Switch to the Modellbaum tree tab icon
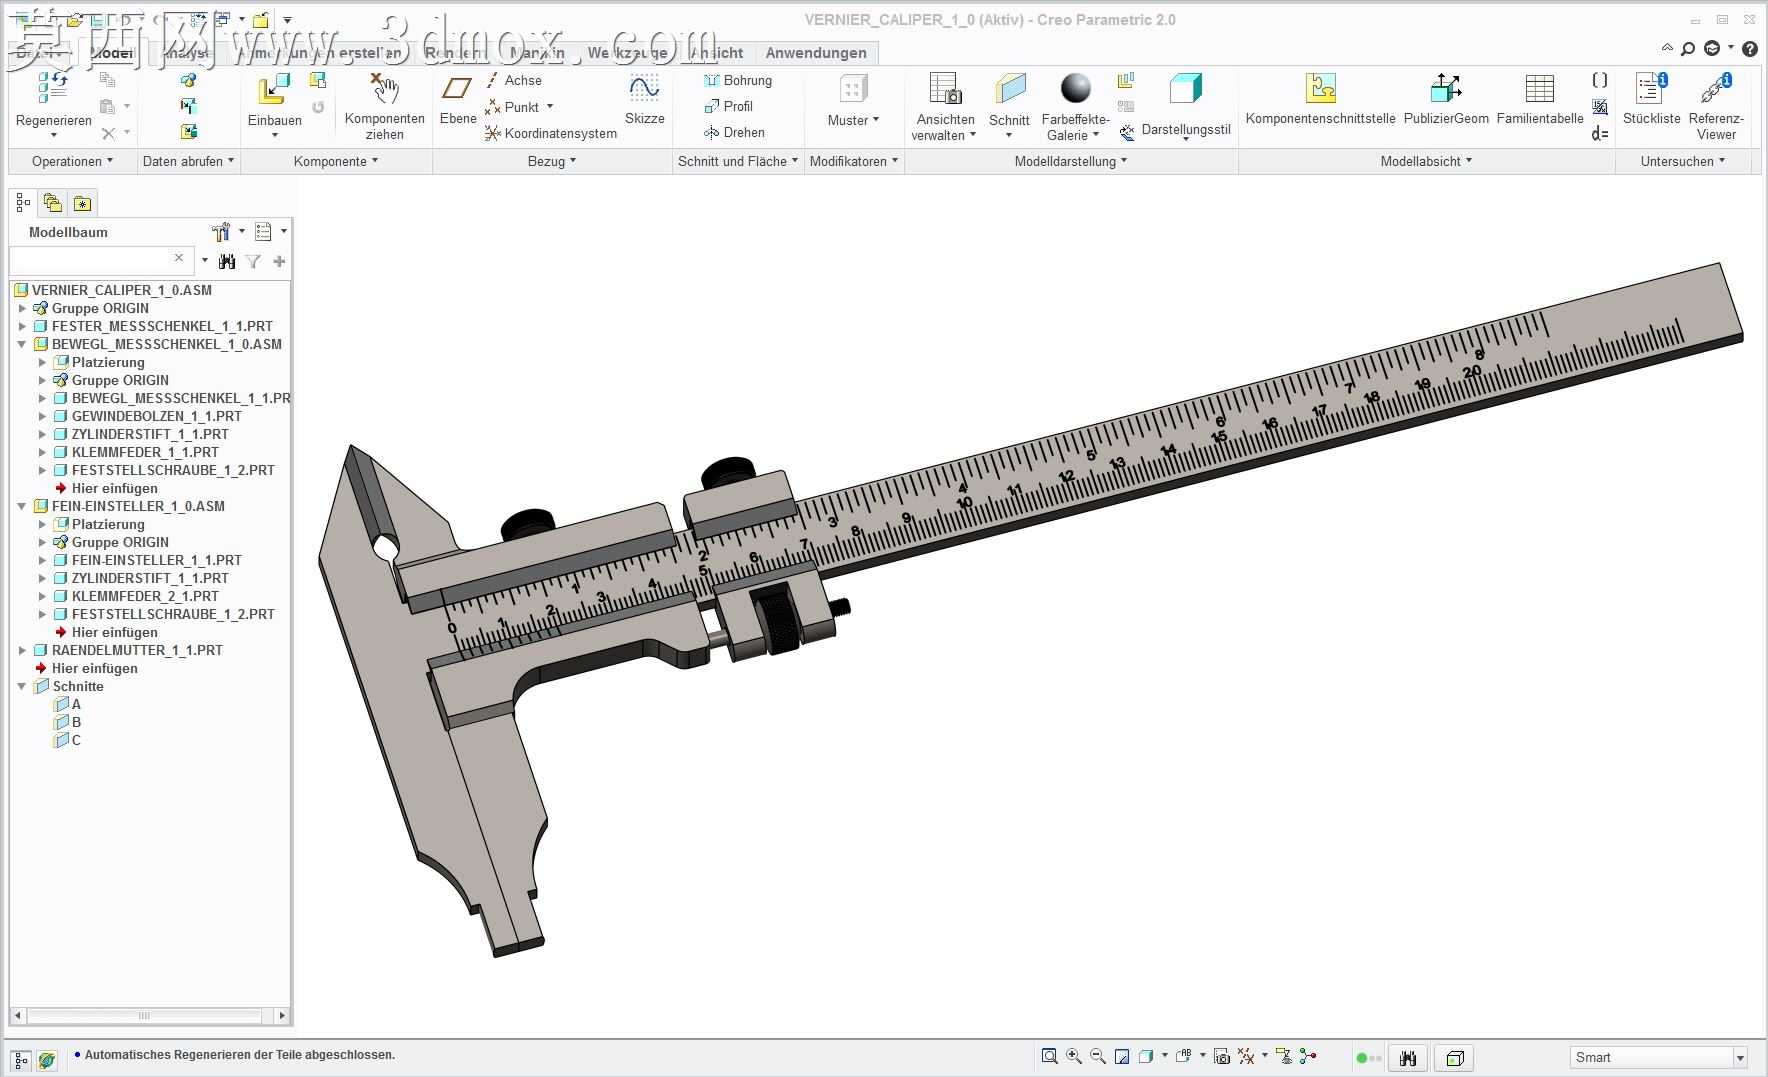1768x1077 pixels. (x=23, y=203)
